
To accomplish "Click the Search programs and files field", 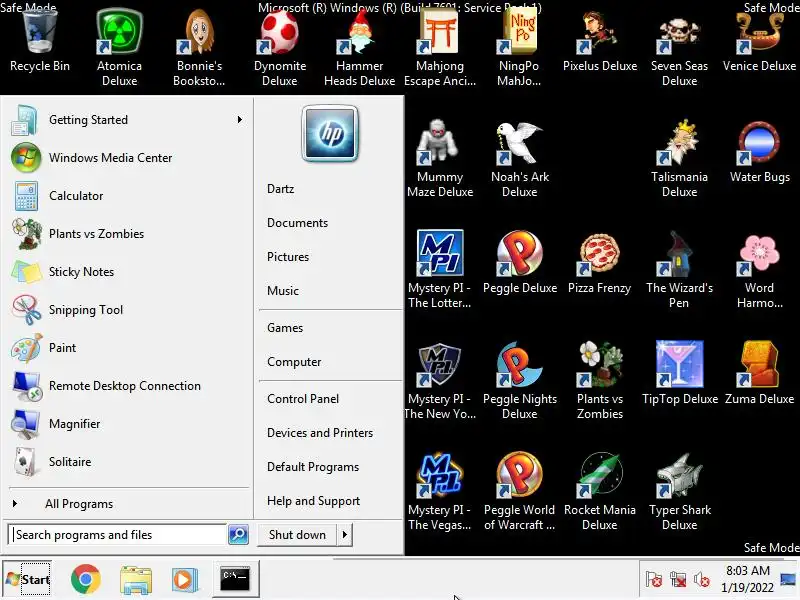I will (x=117, y=535).
